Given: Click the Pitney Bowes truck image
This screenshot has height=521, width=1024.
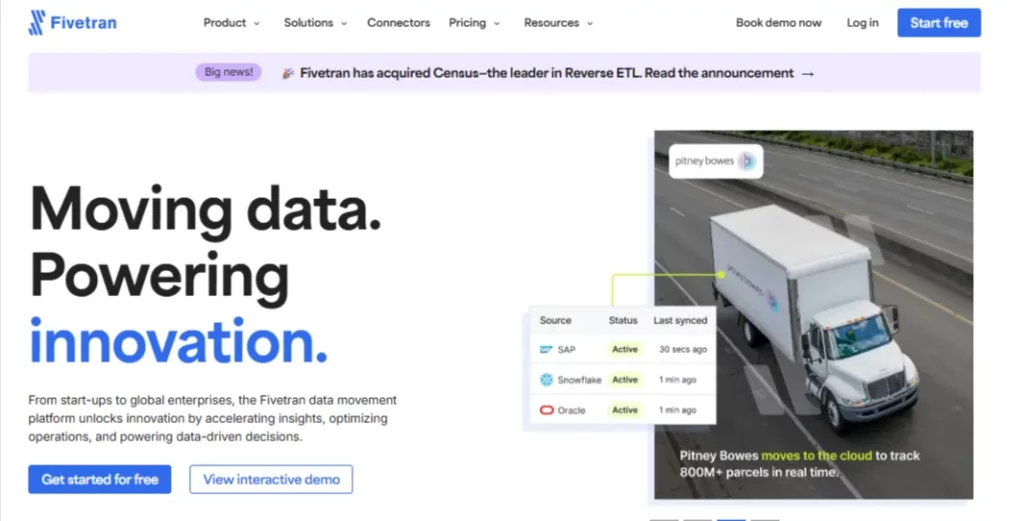Looking at the screenshot, I should [x=814, y=315].
